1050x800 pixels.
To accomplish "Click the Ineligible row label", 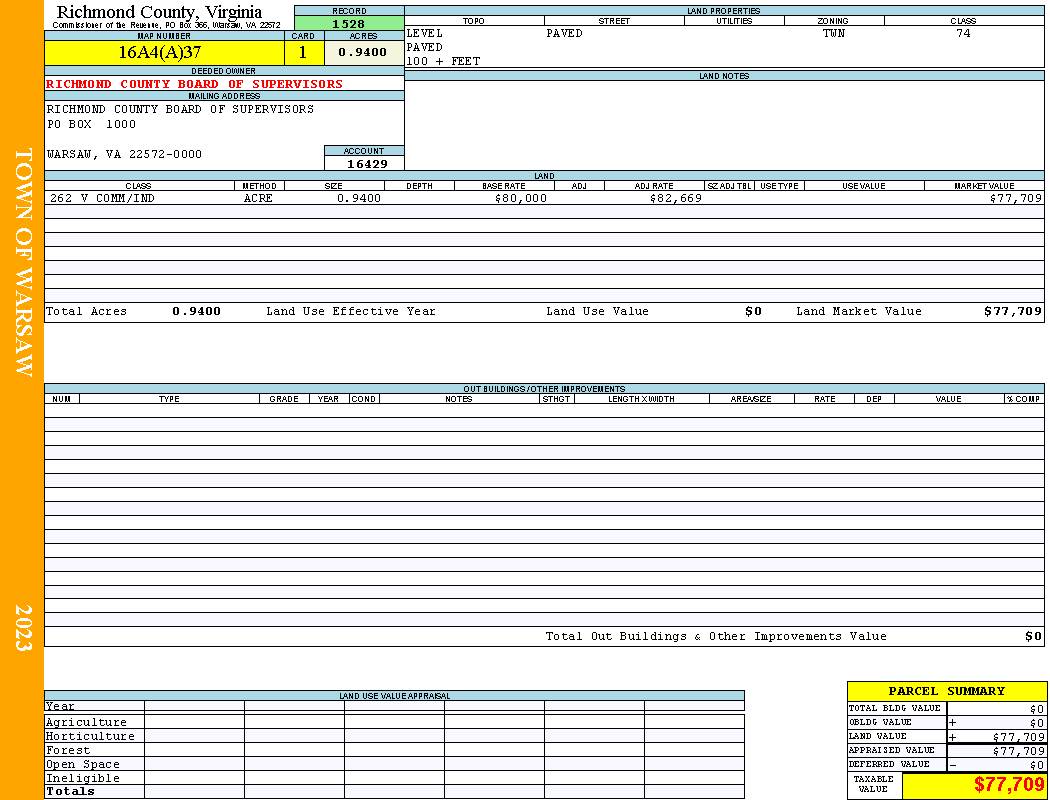I will coord(82,779).
